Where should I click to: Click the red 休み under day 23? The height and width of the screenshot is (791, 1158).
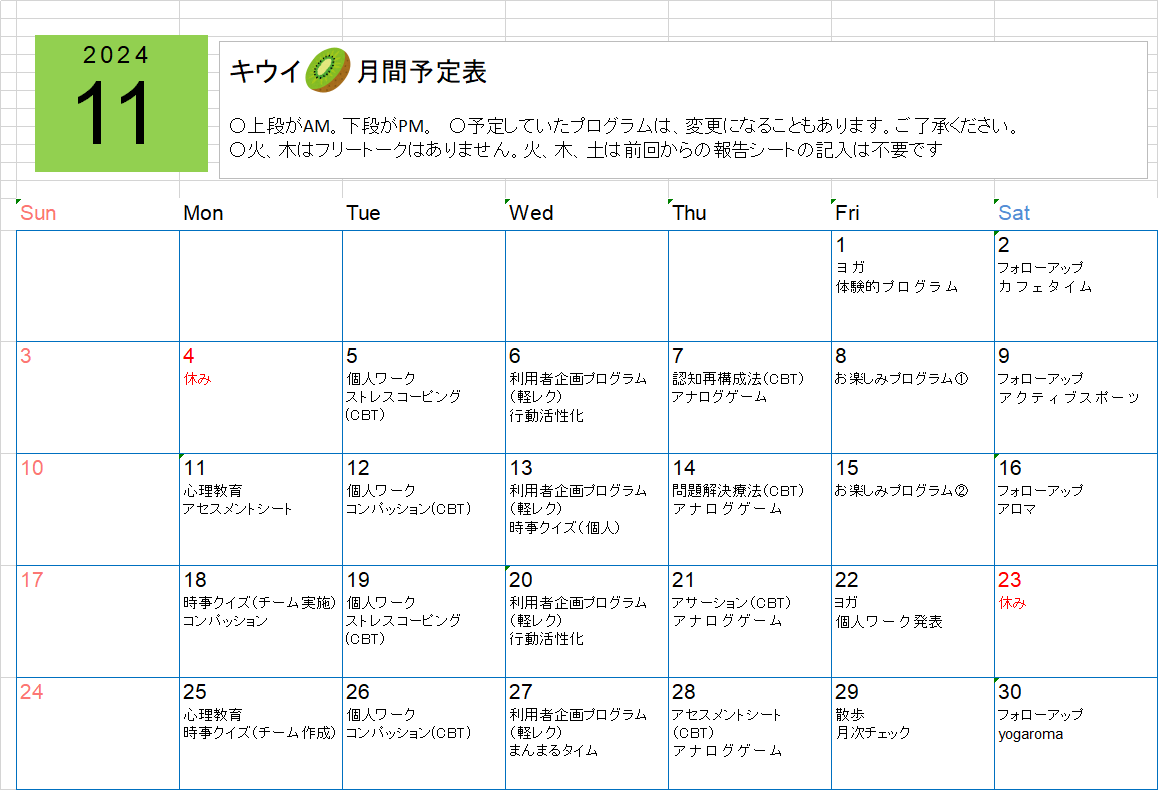coord(1013,603)
